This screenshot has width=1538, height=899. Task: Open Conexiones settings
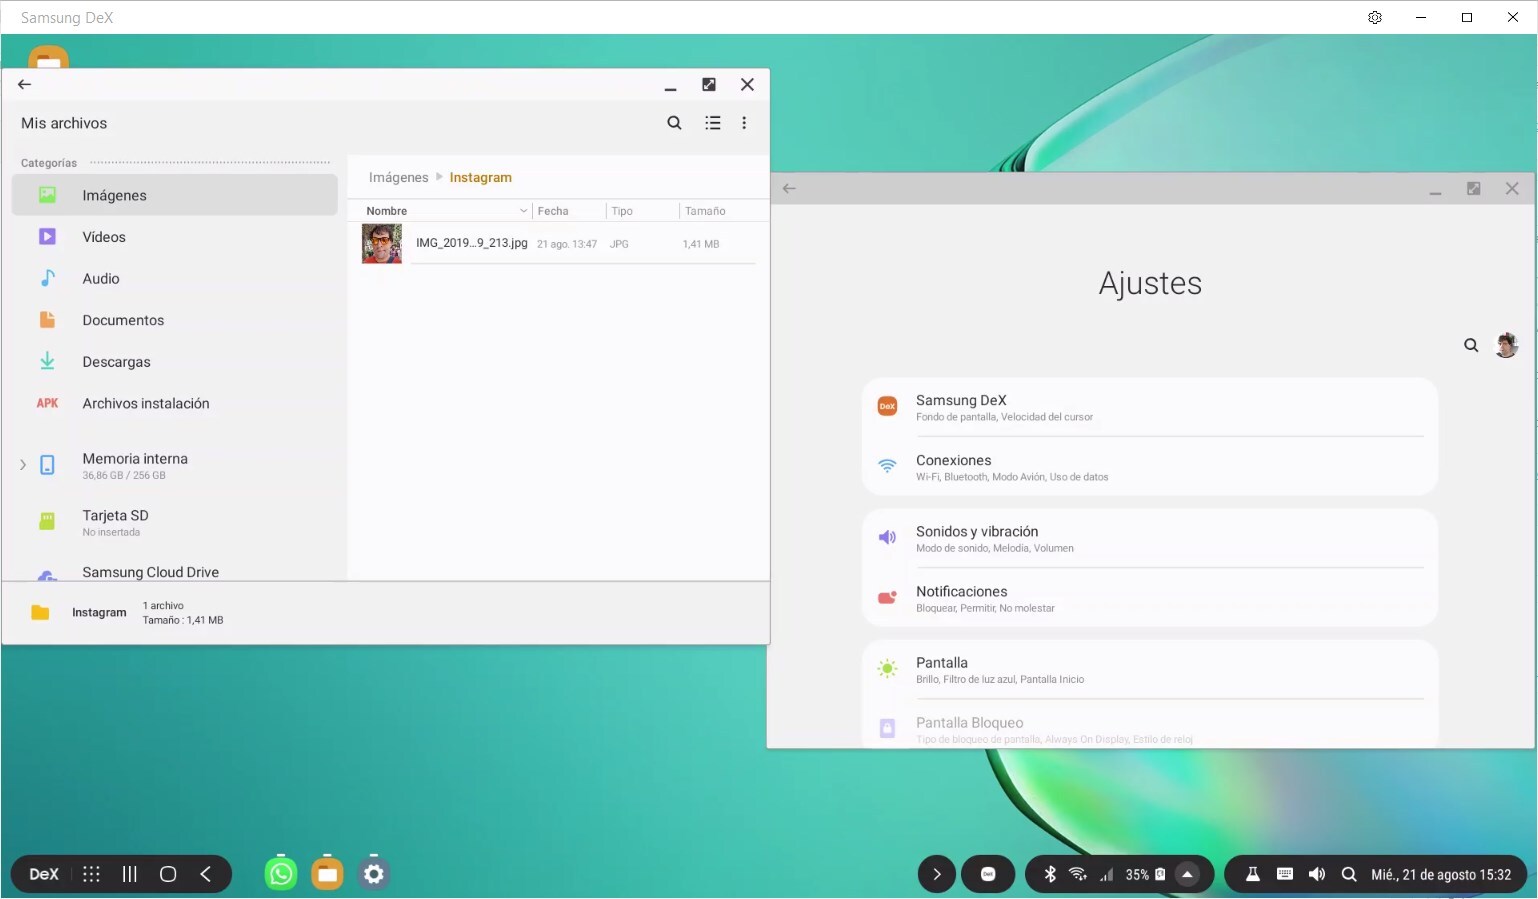pyautogui.click(x=1149, y=467)
